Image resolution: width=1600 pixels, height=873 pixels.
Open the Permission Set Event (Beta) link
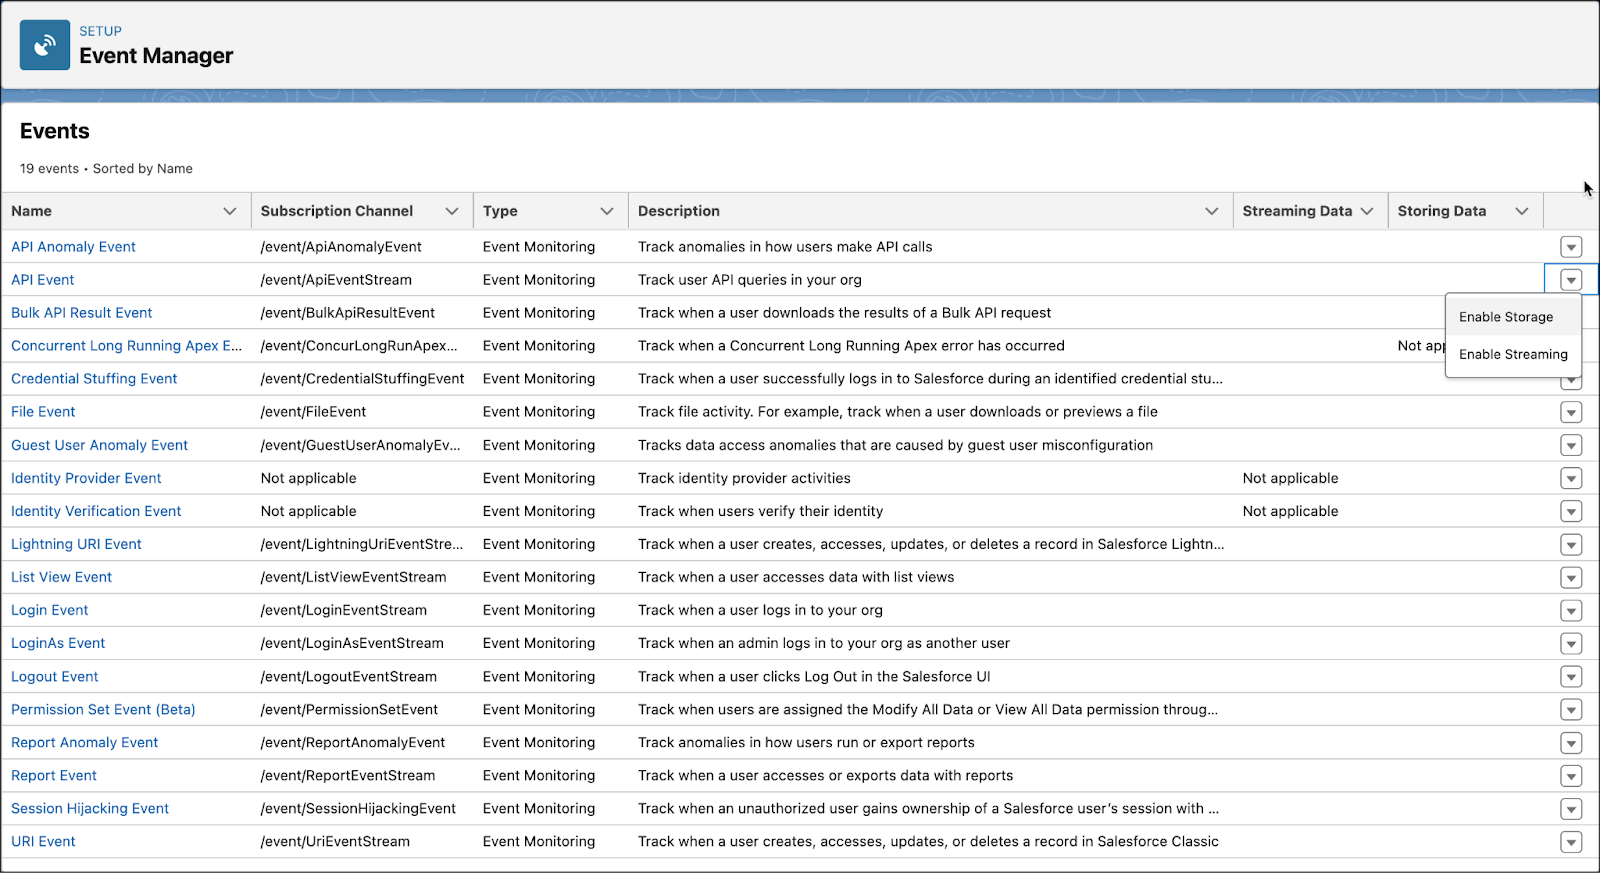pyautogui.click(x=103, y=709)
